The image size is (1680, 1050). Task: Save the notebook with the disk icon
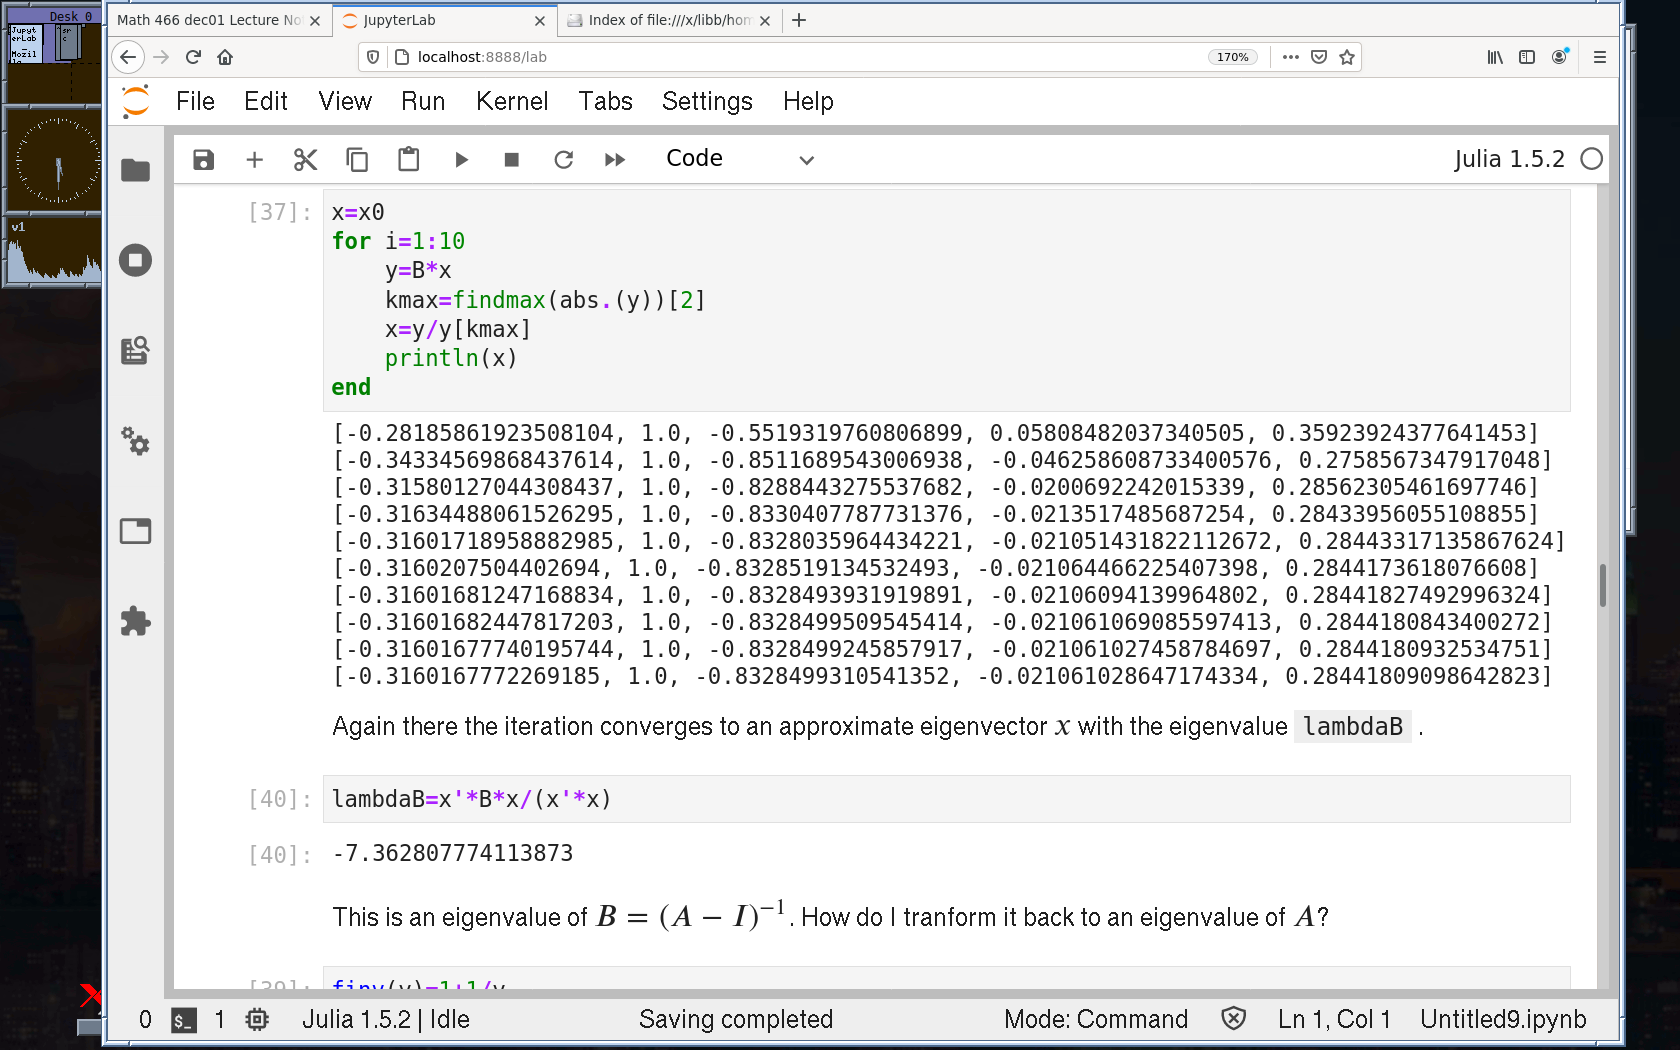tap(204, 160)
